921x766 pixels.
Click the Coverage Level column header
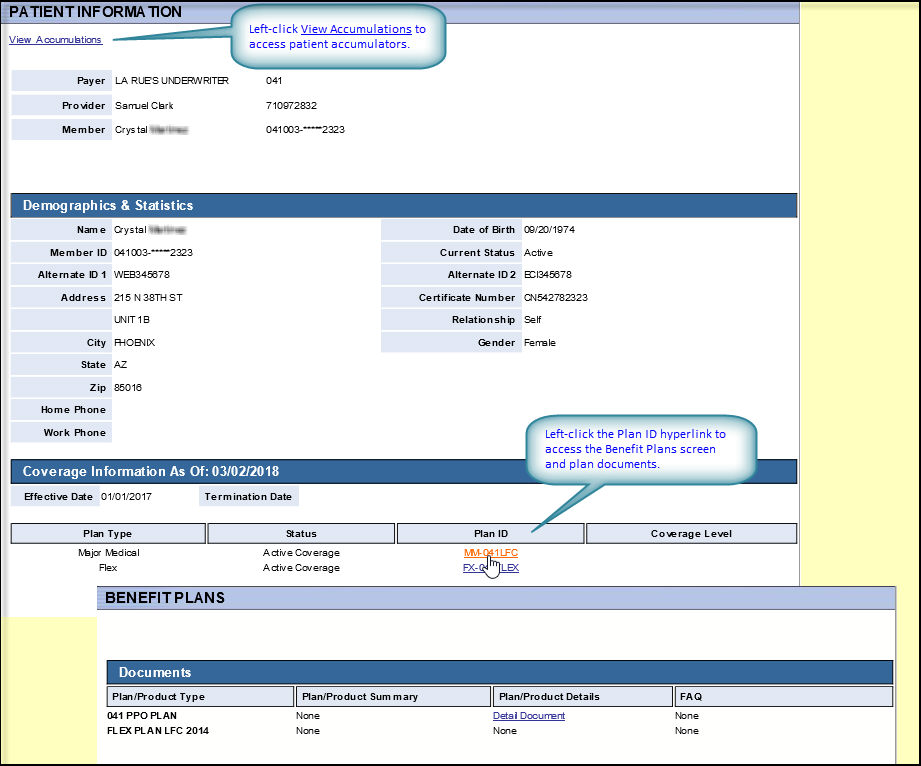[691, 534]
